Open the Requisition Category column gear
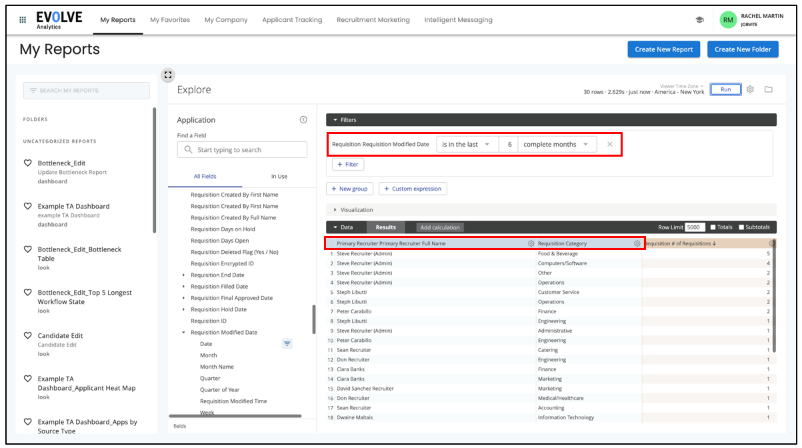Image resolution: width=802 pixels, height=448 pixels. 637,243
